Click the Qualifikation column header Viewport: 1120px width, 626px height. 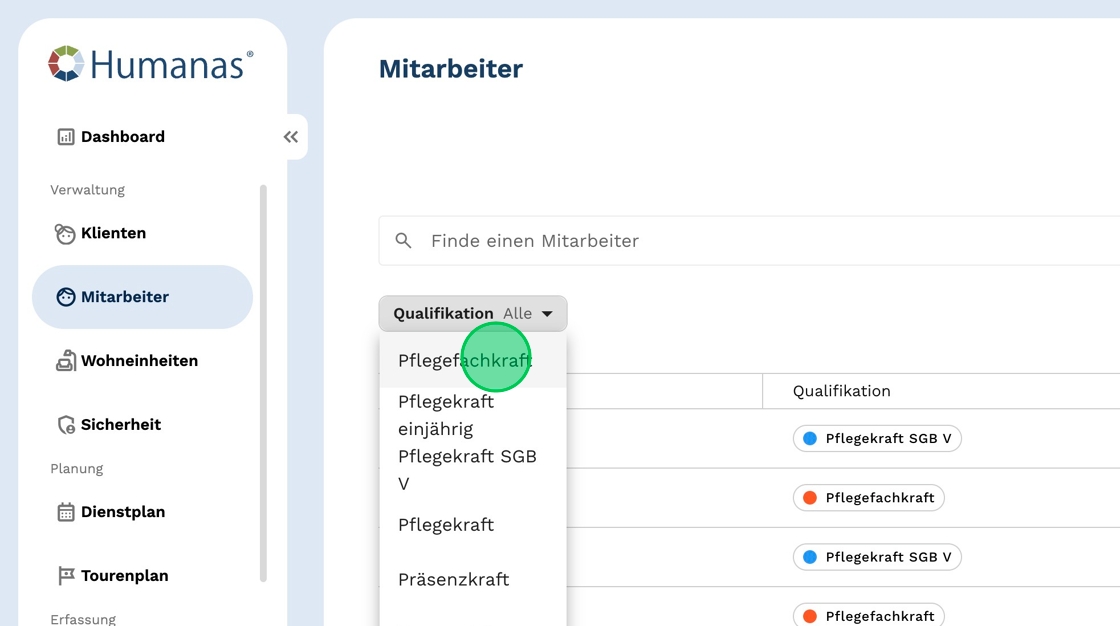(x=841, y=391)
